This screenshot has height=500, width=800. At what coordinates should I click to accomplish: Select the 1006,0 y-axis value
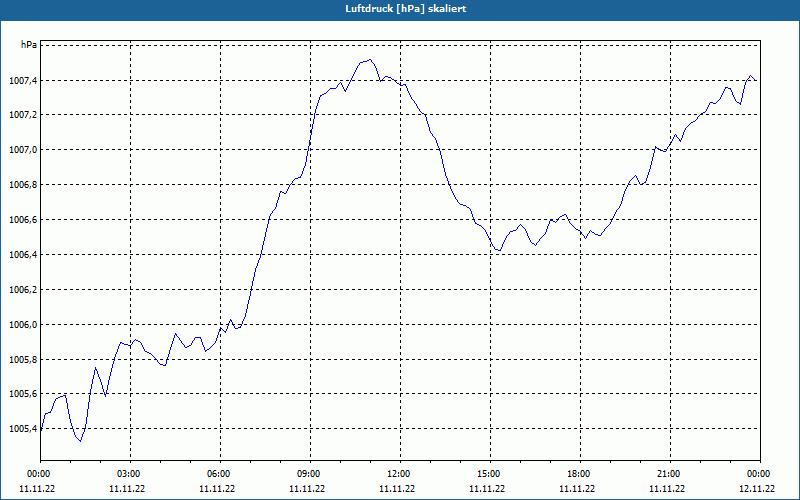pyautogui.click(x=23, y=324)
